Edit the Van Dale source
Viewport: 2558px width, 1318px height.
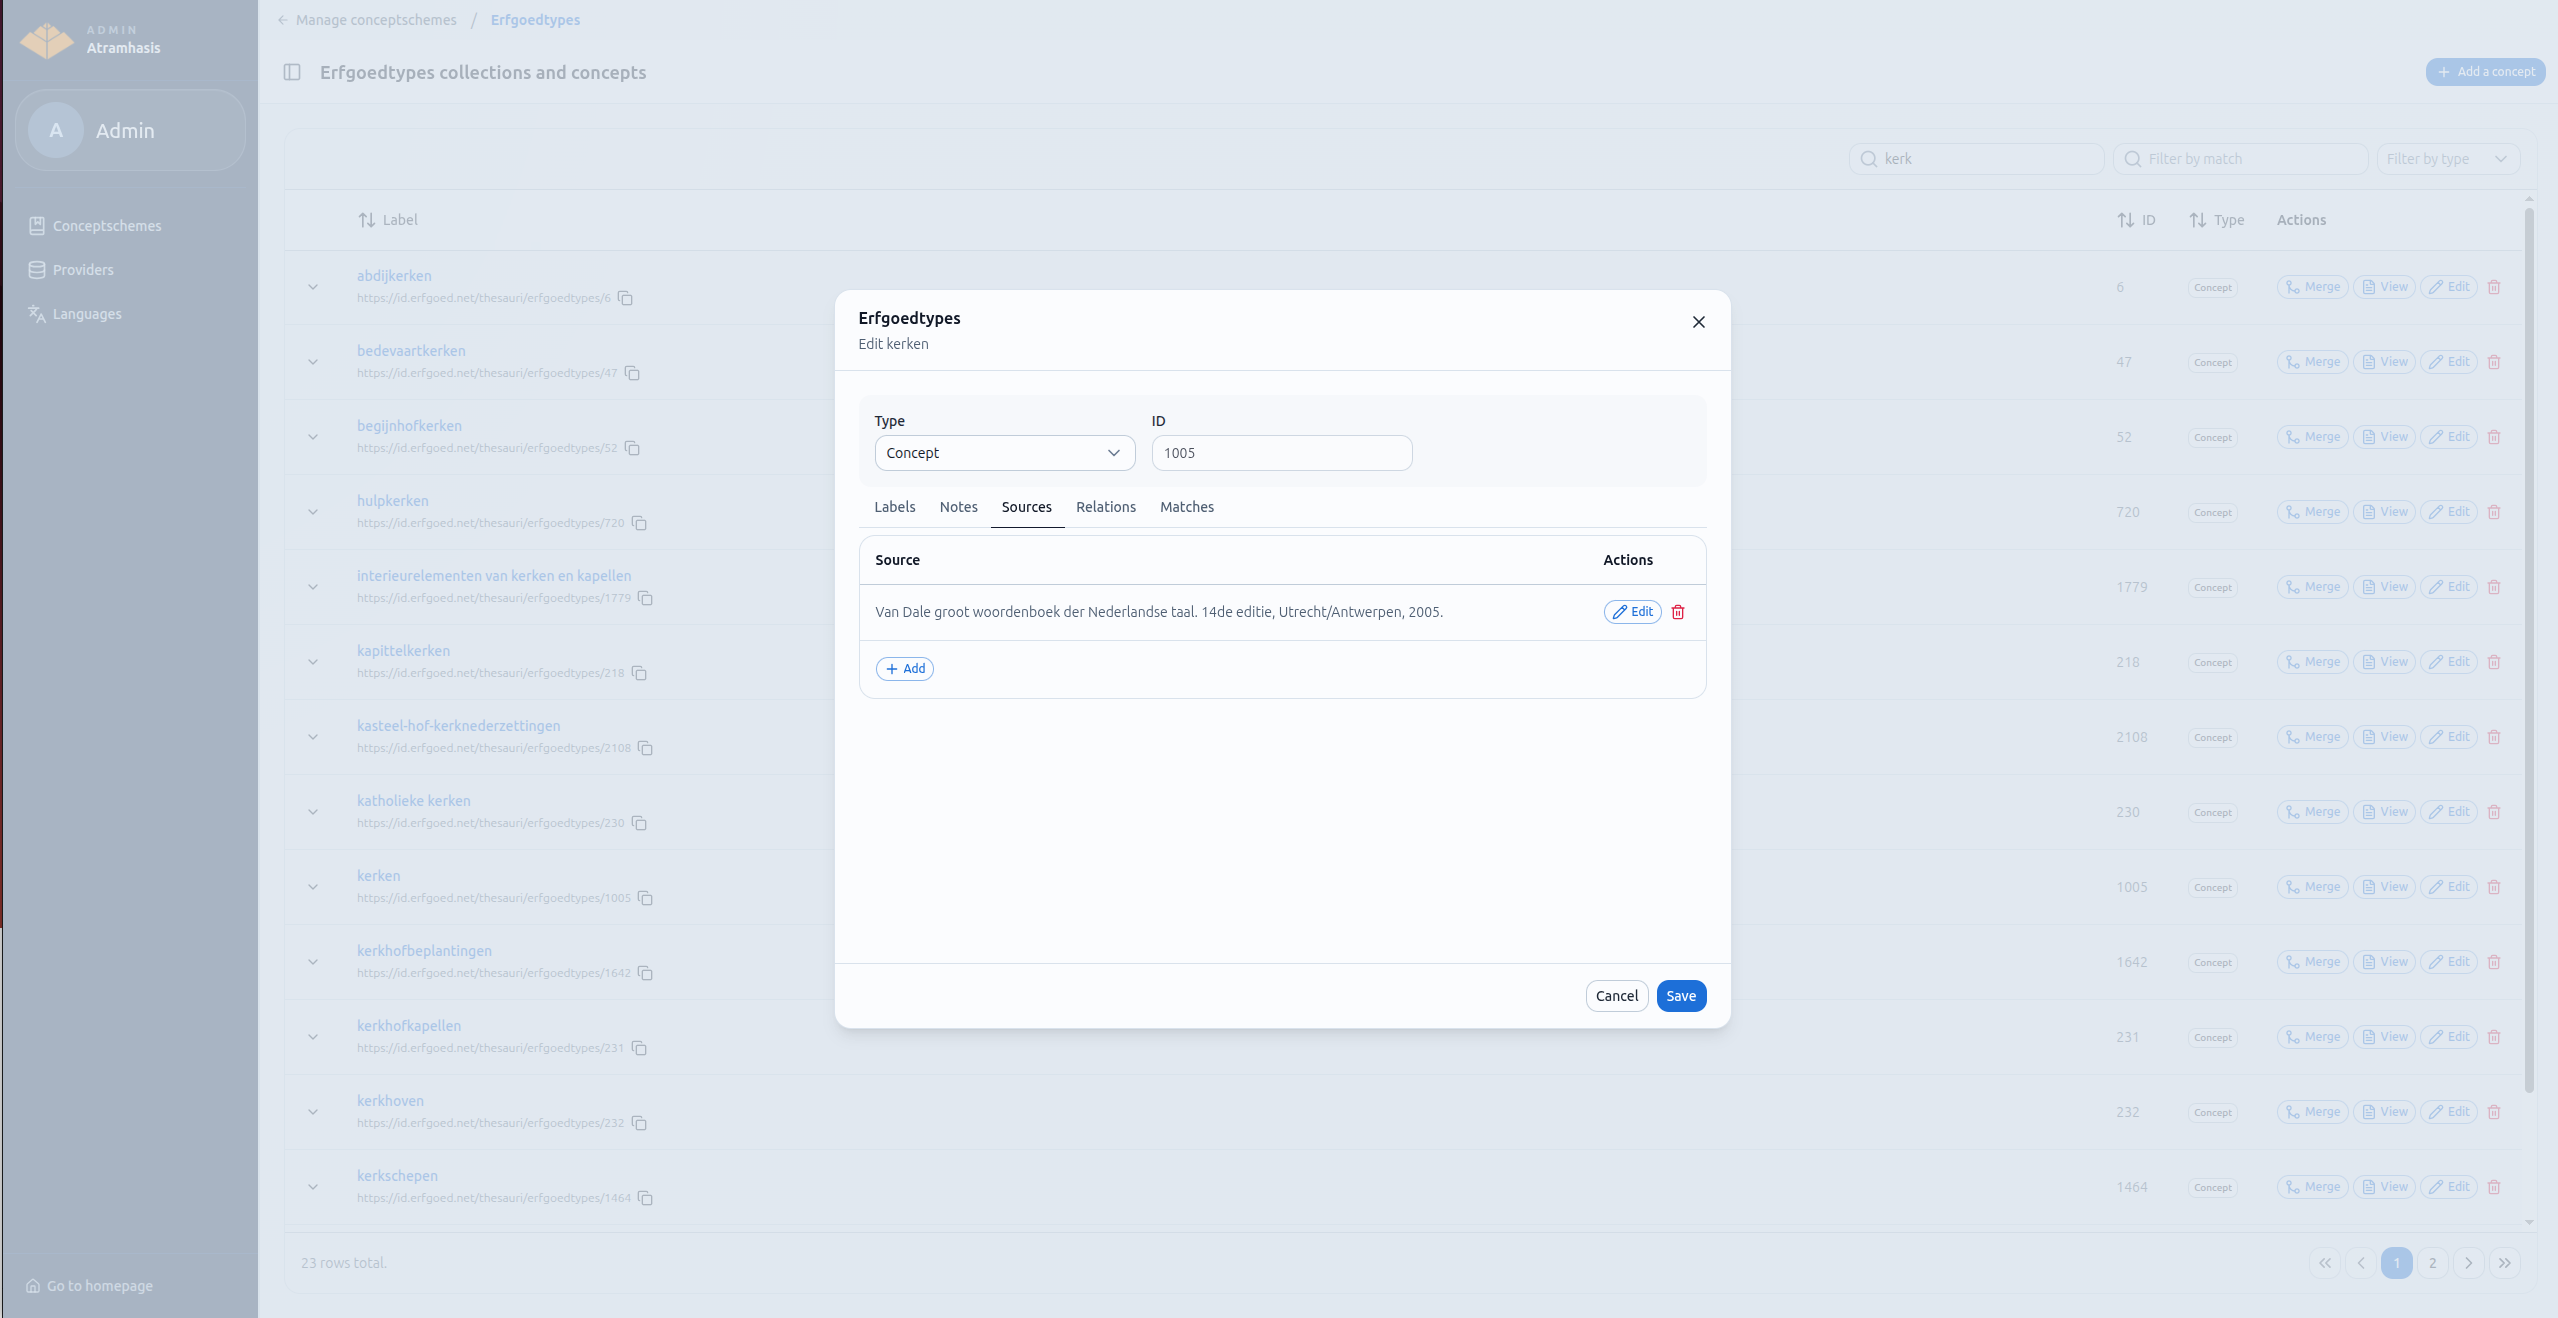click(x=1632, y=612)
